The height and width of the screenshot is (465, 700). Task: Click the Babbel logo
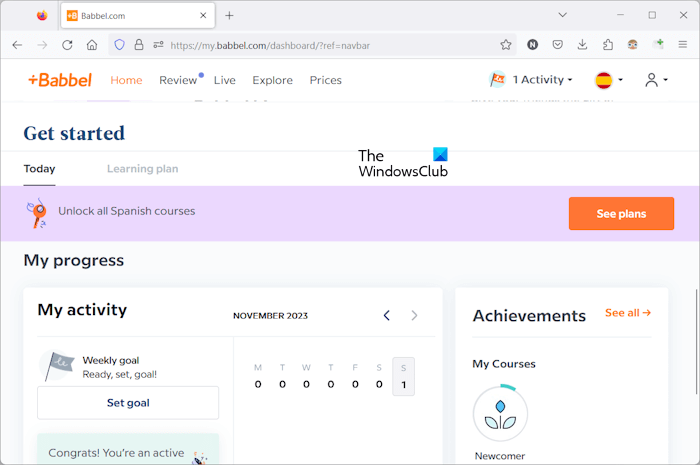pyautogui.click(x=60, y=80)
